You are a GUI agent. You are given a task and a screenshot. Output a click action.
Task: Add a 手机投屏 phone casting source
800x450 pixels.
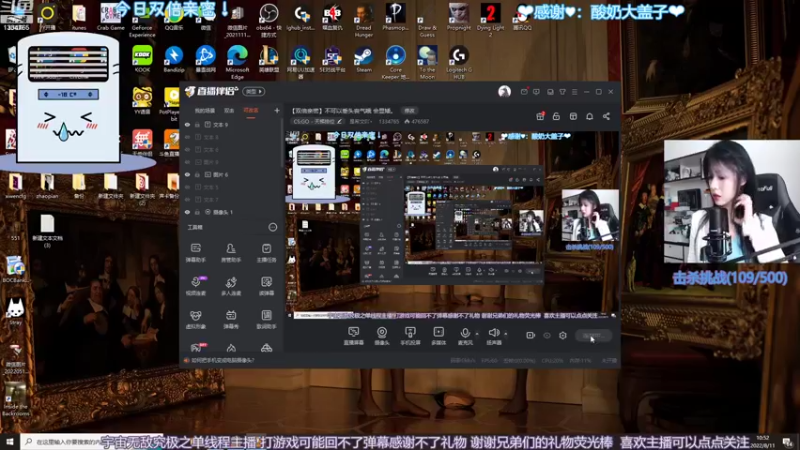(x=410, y=336)
